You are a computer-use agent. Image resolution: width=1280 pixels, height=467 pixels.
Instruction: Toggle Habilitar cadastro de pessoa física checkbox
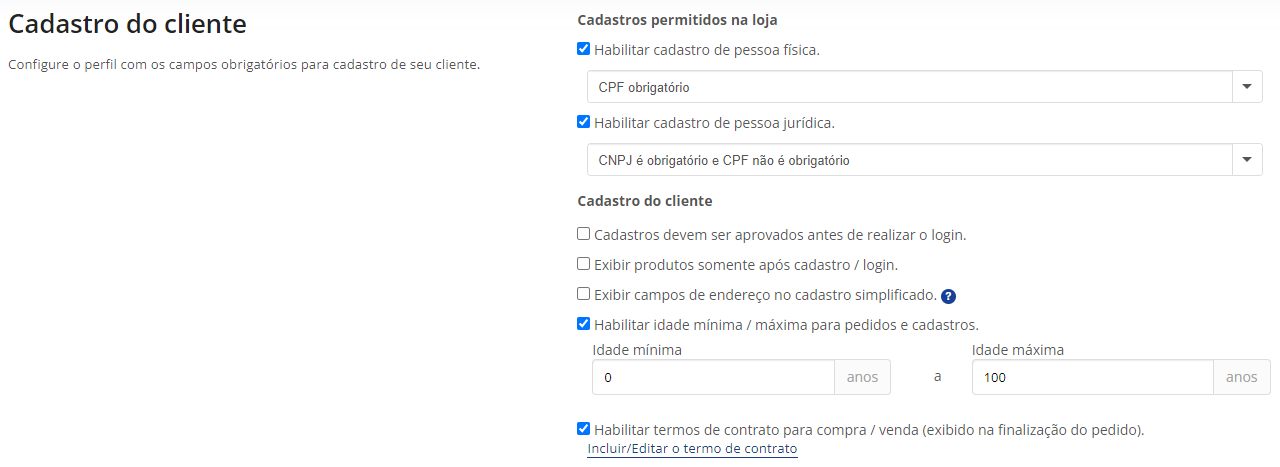coord(584,48)
